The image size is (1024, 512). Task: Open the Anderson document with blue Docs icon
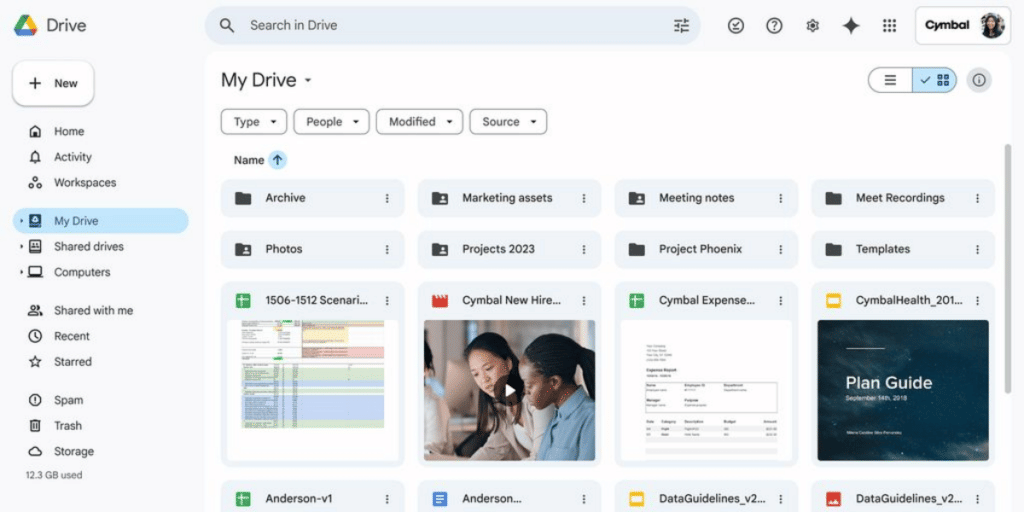pyautogui.click(x=509, y=499)
